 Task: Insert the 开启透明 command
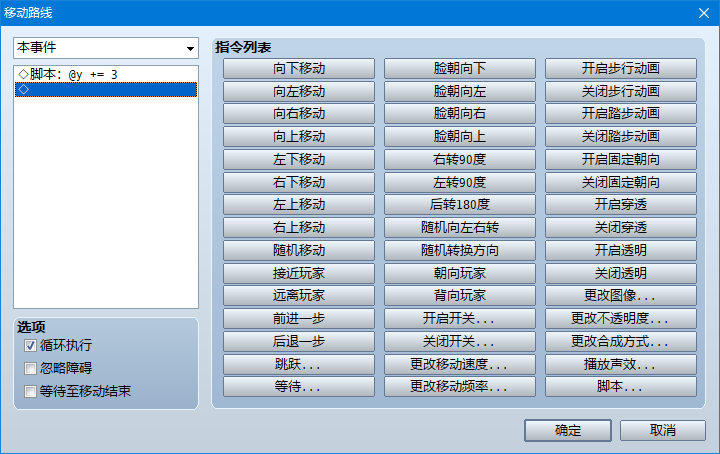coord(621,250)
